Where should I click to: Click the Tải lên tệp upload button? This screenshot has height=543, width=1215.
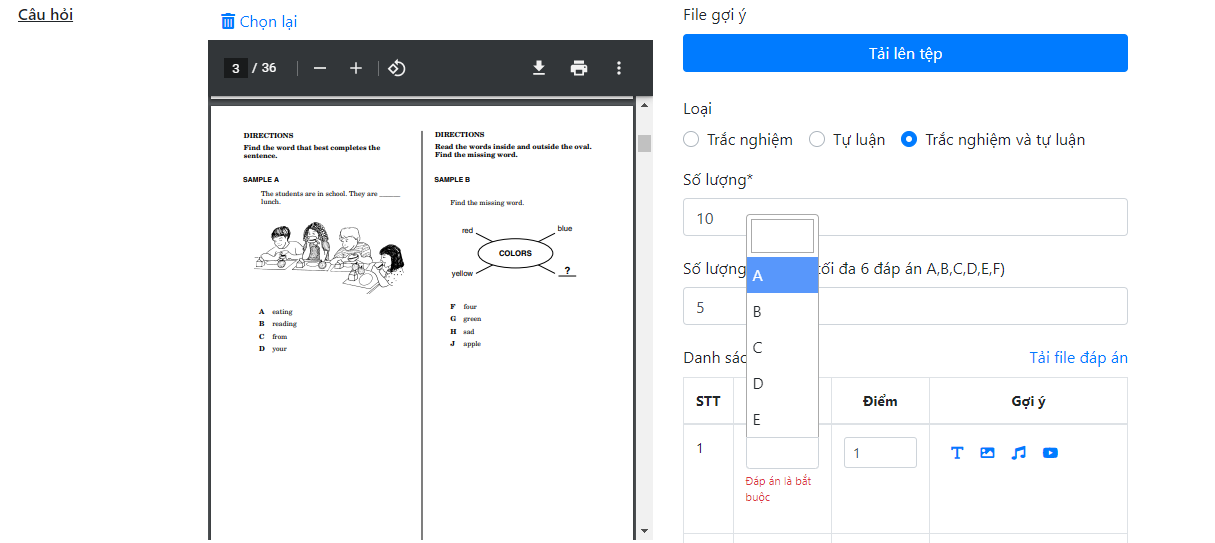click(905, 53)
